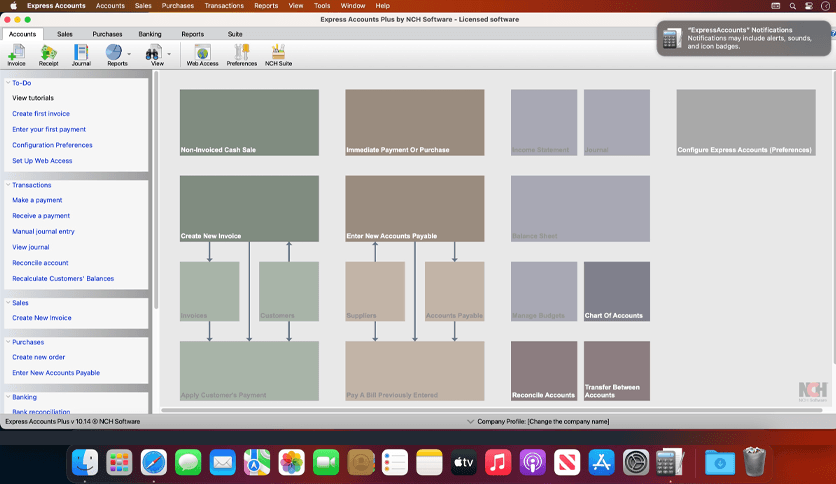Launch the NCH Suite icon

click(x=278, y=54)
